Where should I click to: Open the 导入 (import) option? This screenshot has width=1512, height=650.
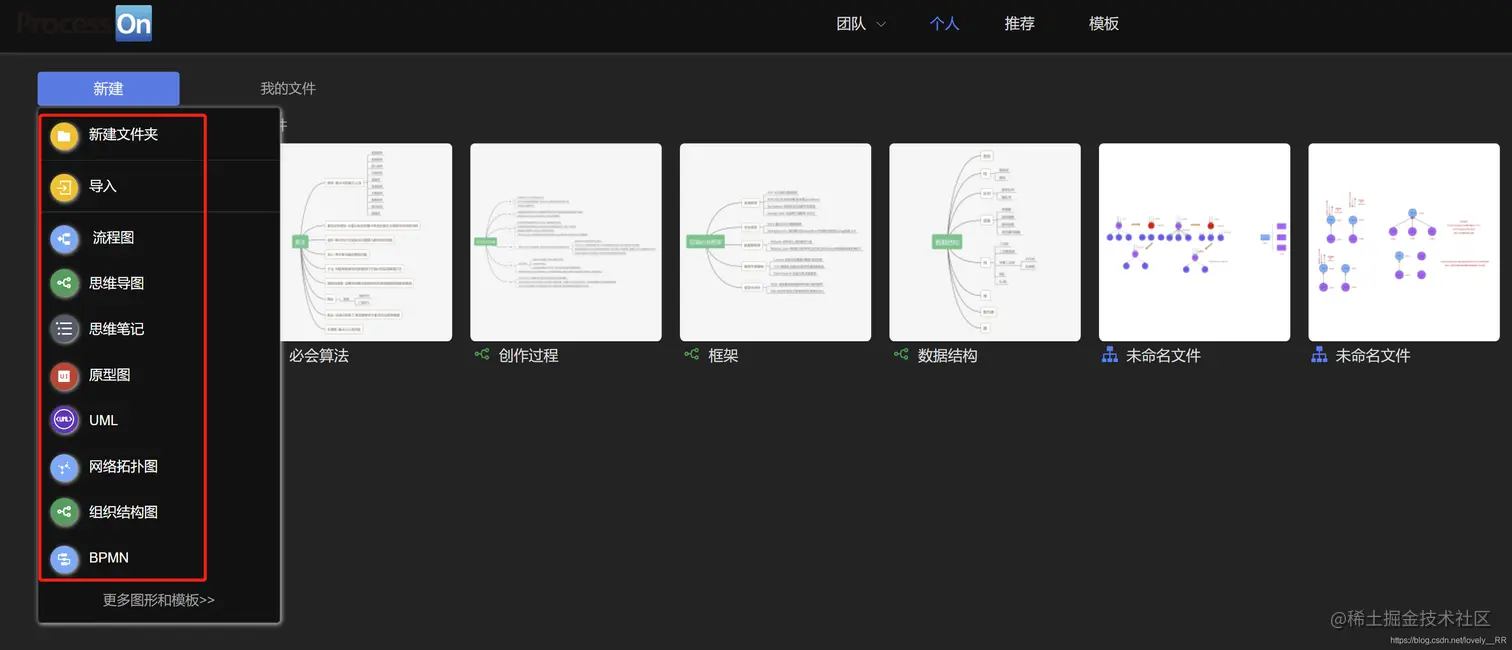pos(64,186)
